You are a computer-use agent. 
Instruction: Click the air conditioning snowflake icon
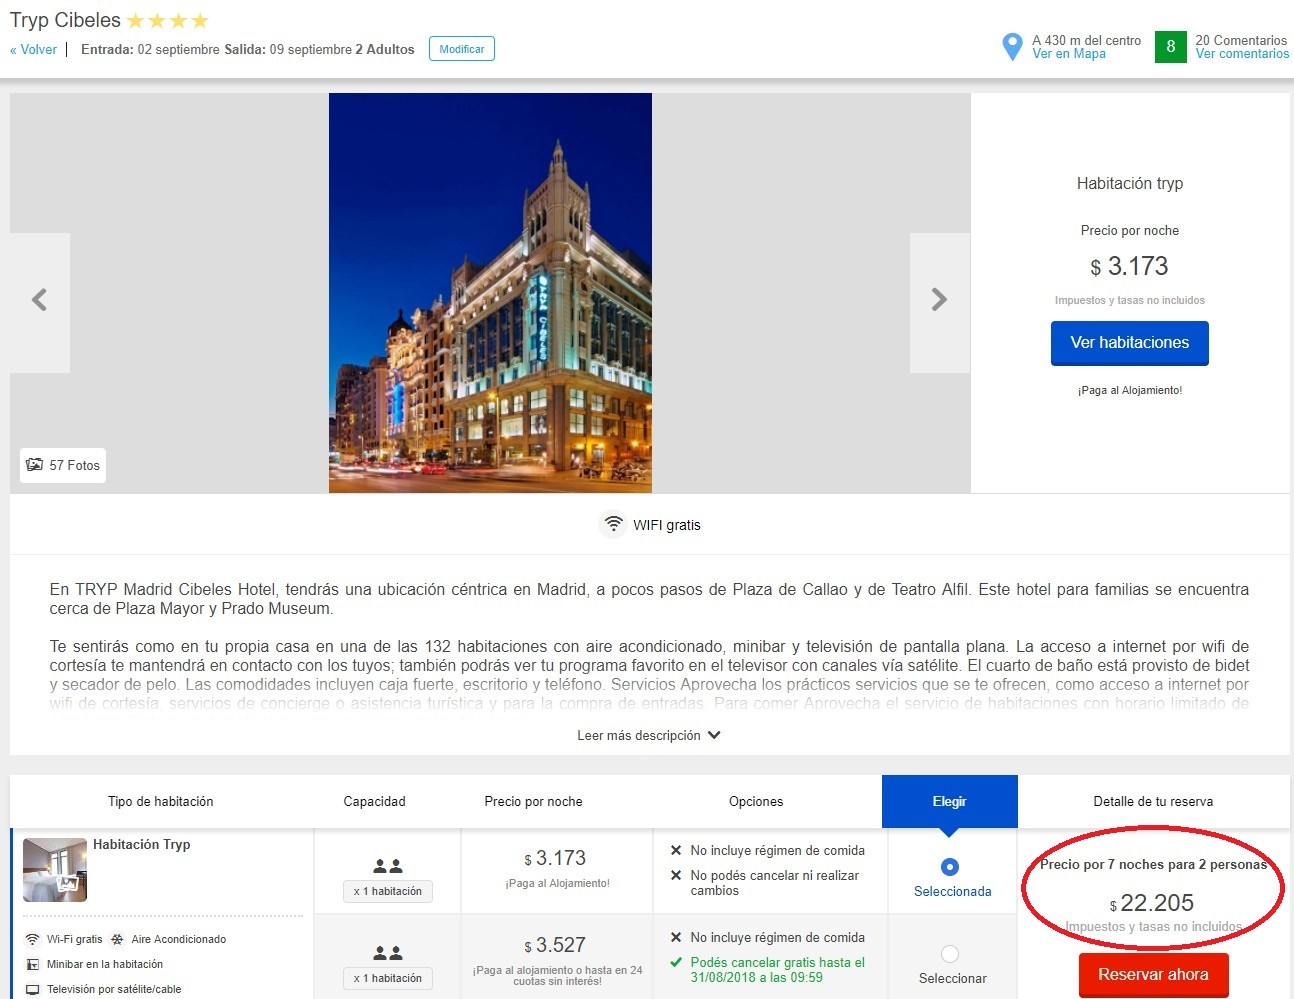pyautogui.click(x=117, y=939)
